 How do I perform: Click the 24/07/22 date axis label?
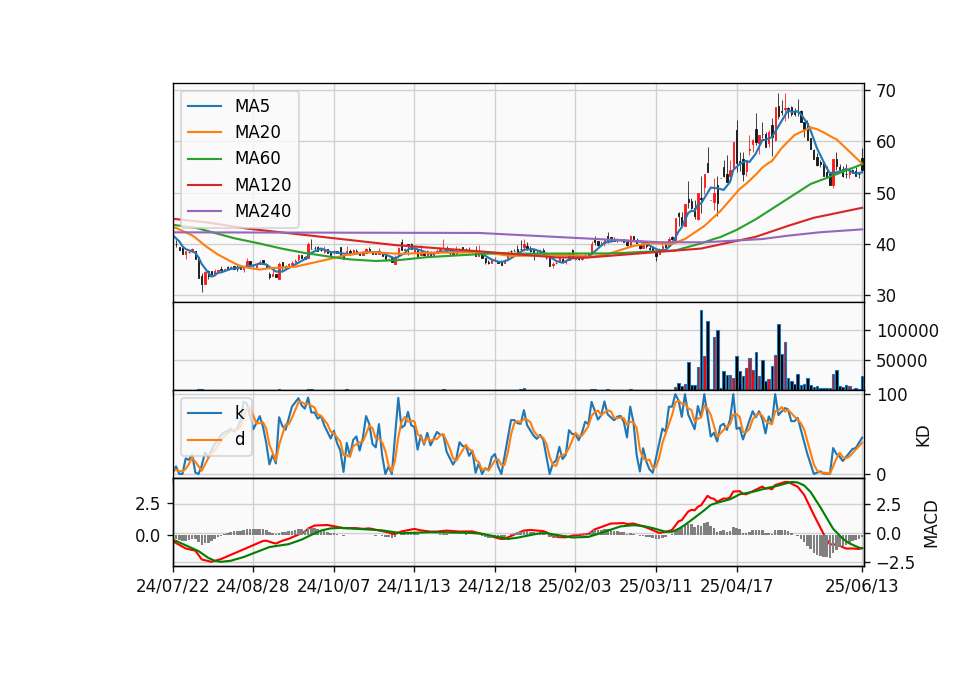pyautogui.click(x=173, y=586)
